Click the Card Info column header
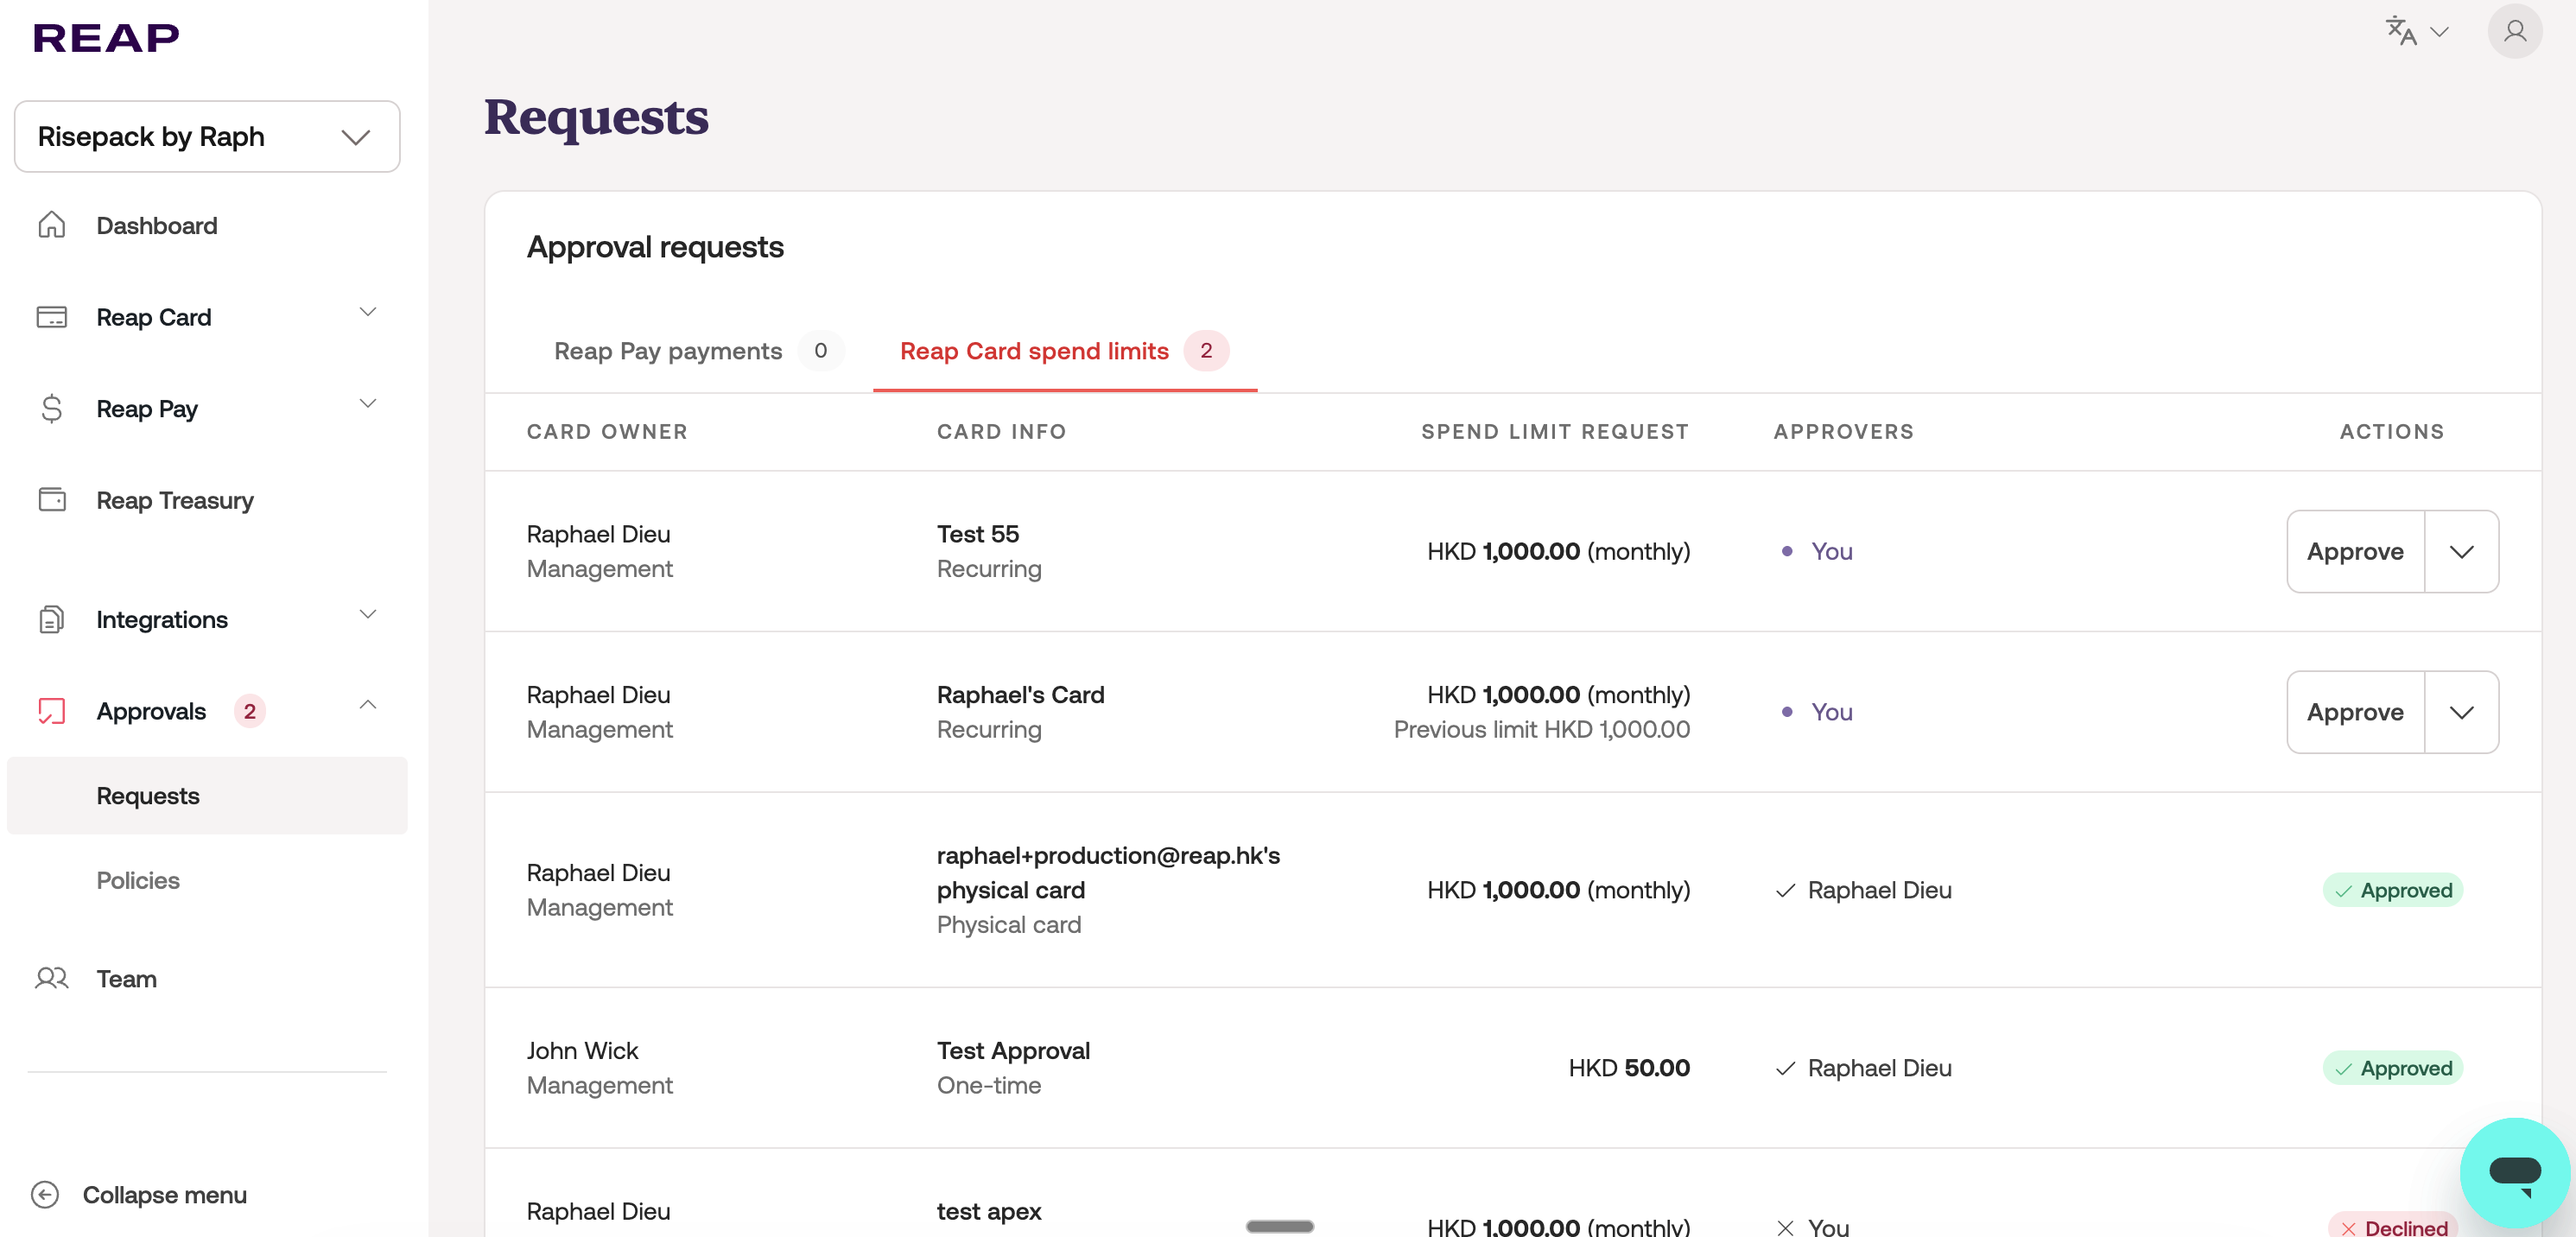This screenshot has height=1237, width=2576. coord(1001,432)
